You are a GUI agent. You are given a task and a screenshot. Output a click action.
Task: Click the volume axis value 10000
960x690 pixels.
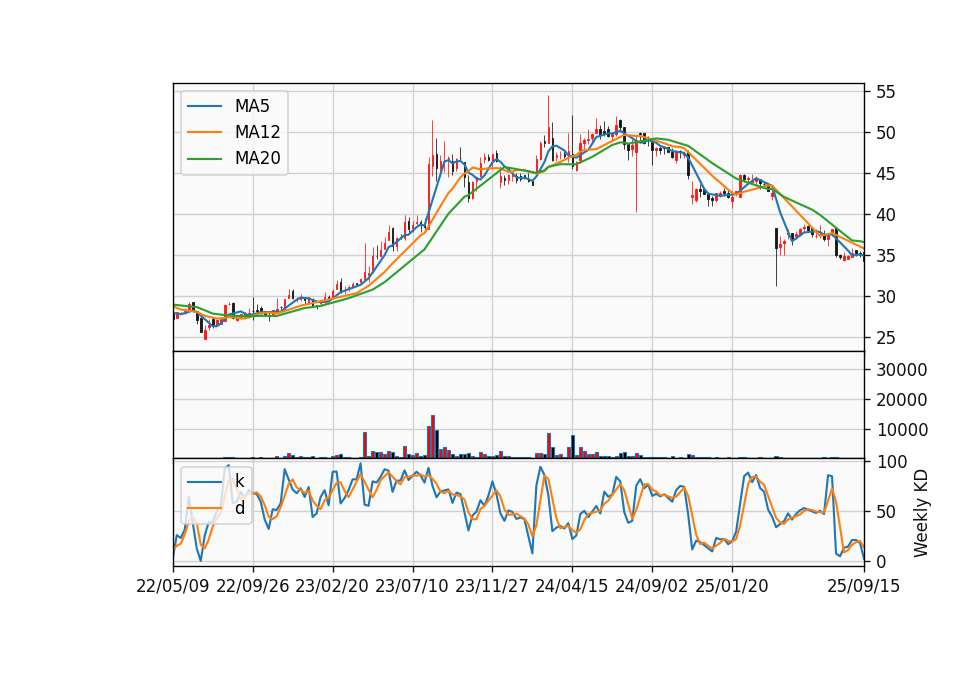(x=902, y=430)
